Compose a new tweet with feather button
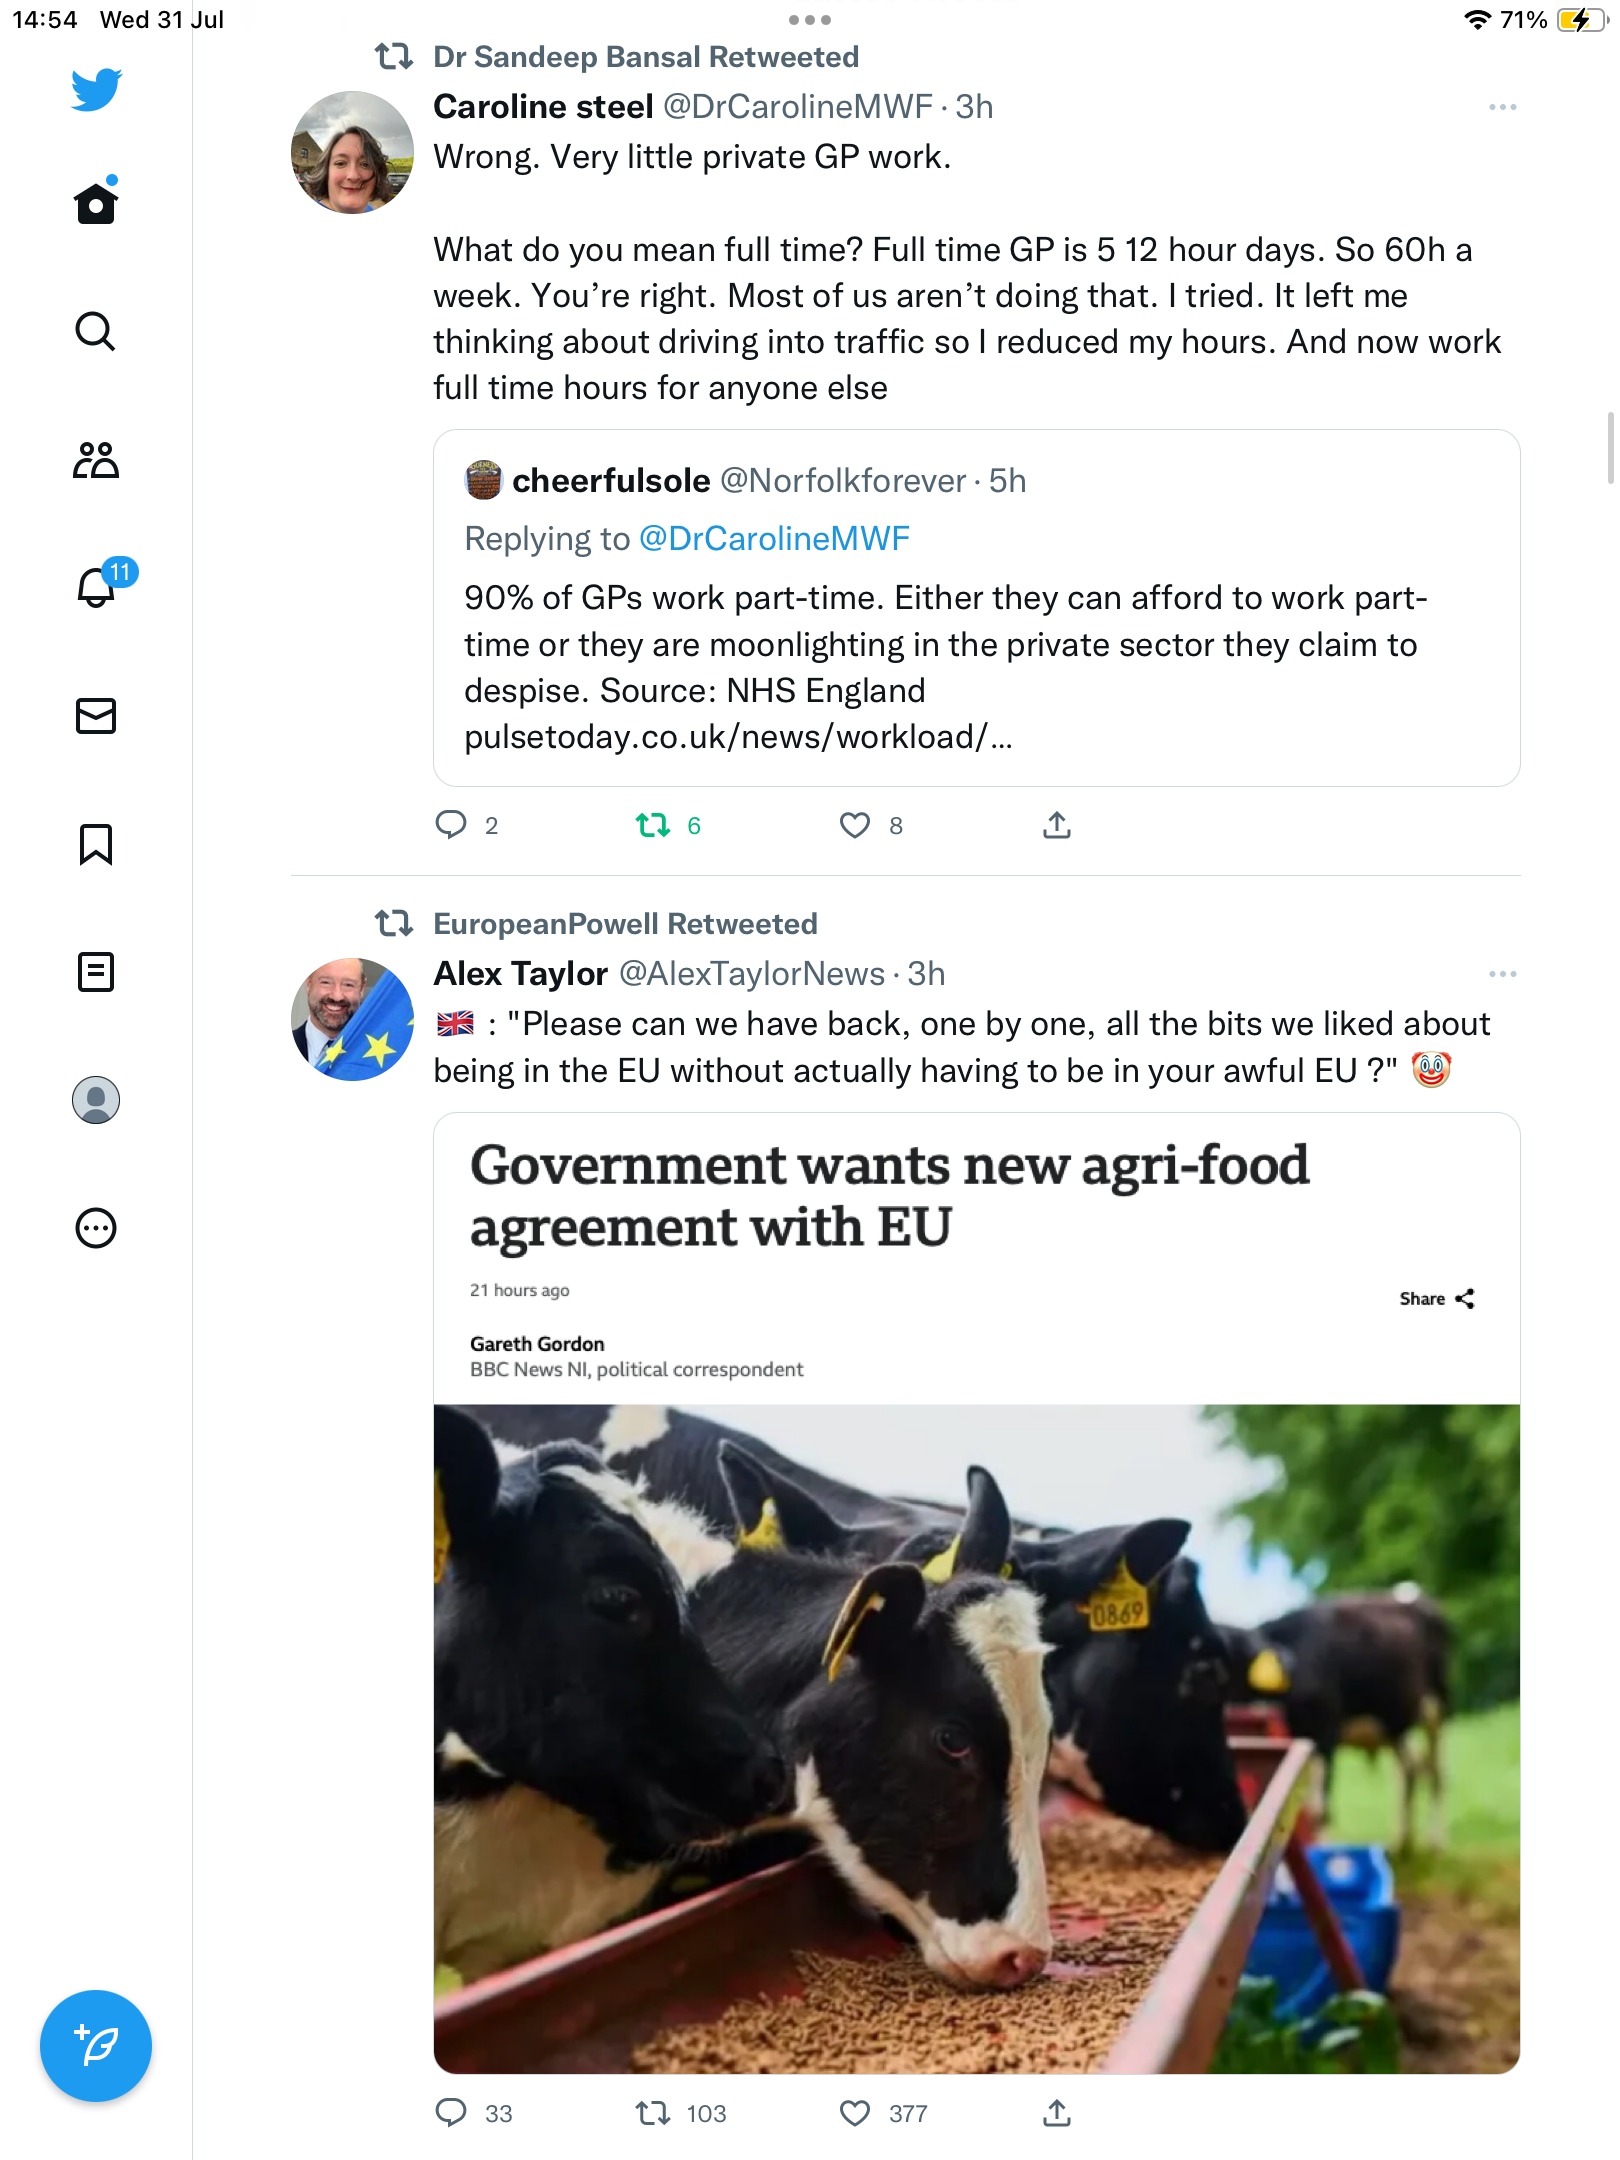 pyautogui.click(x=96, y=2046)
